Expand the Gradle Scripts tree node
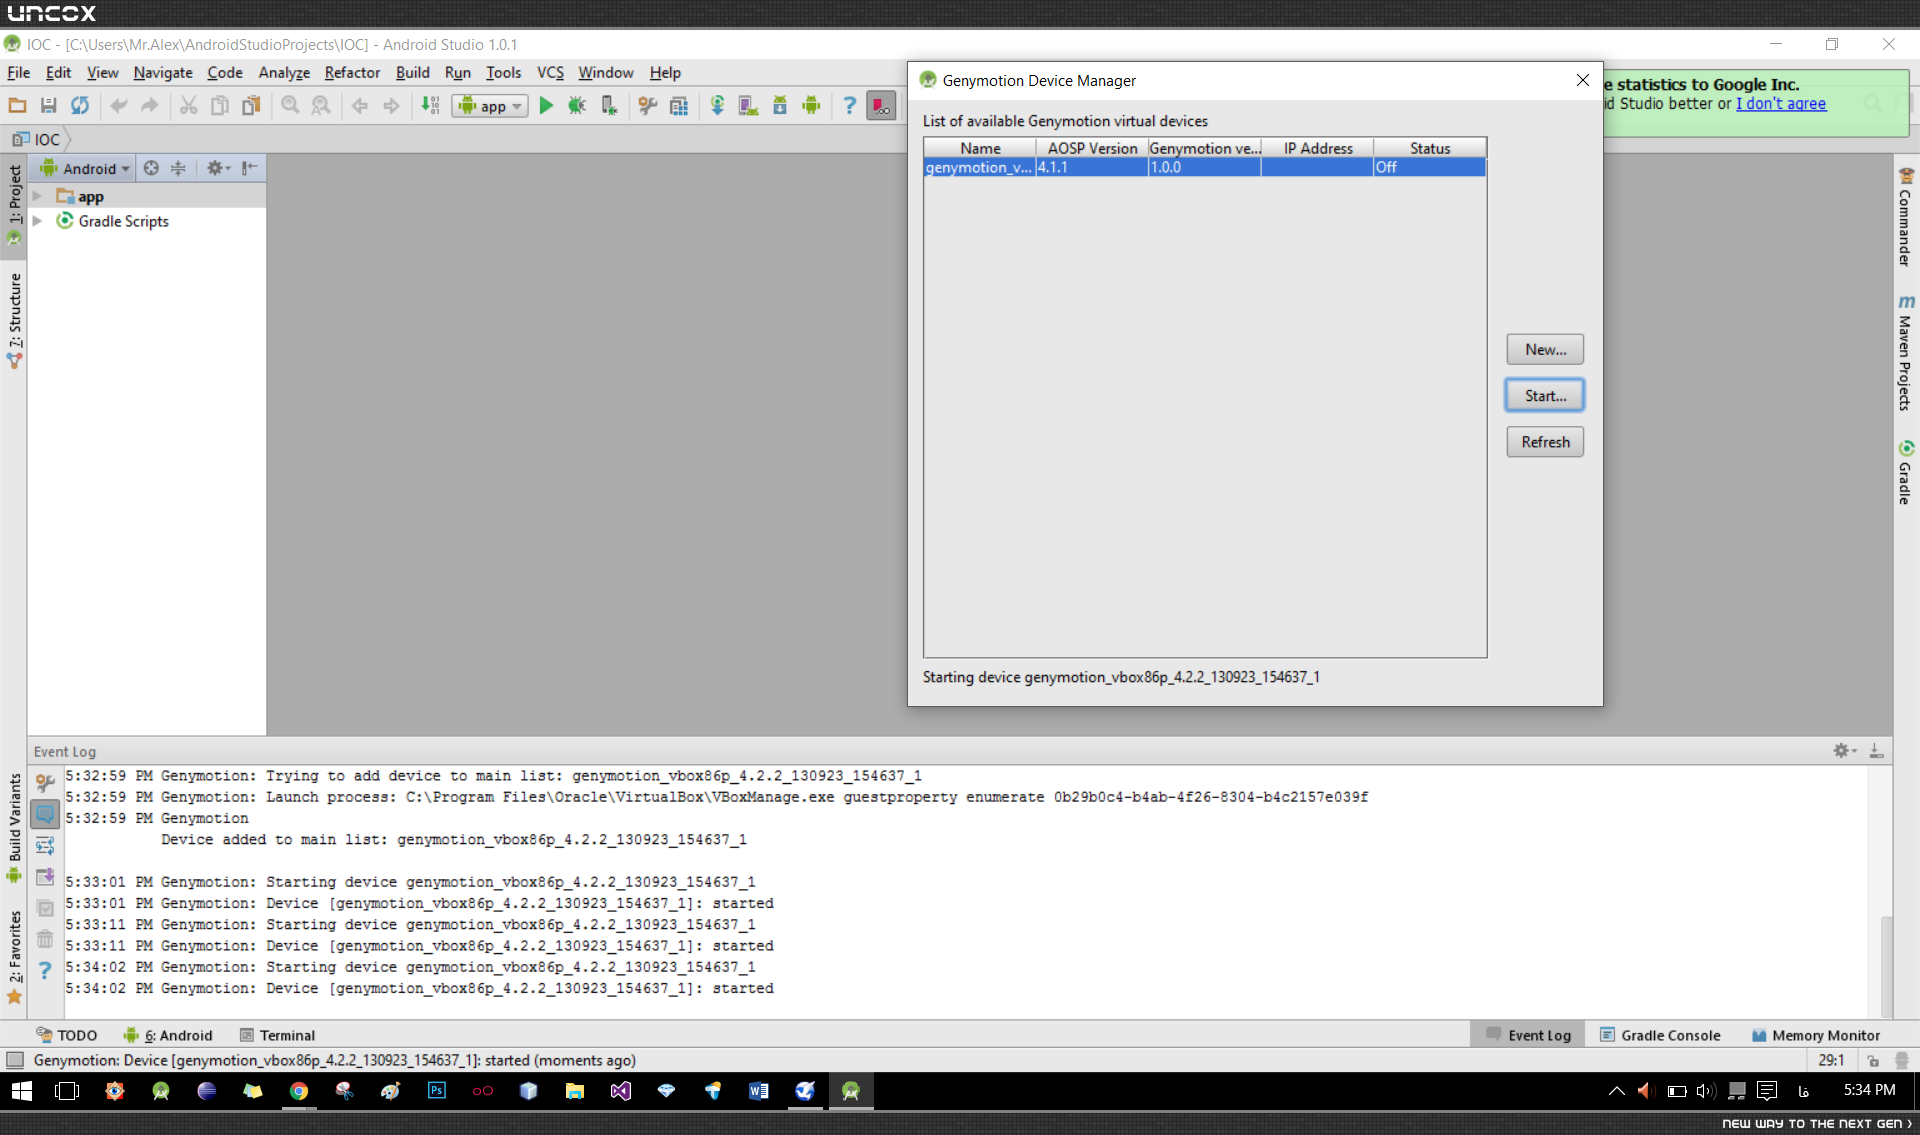This screenshot has width=1920, height=1135. tap(38, 221)
